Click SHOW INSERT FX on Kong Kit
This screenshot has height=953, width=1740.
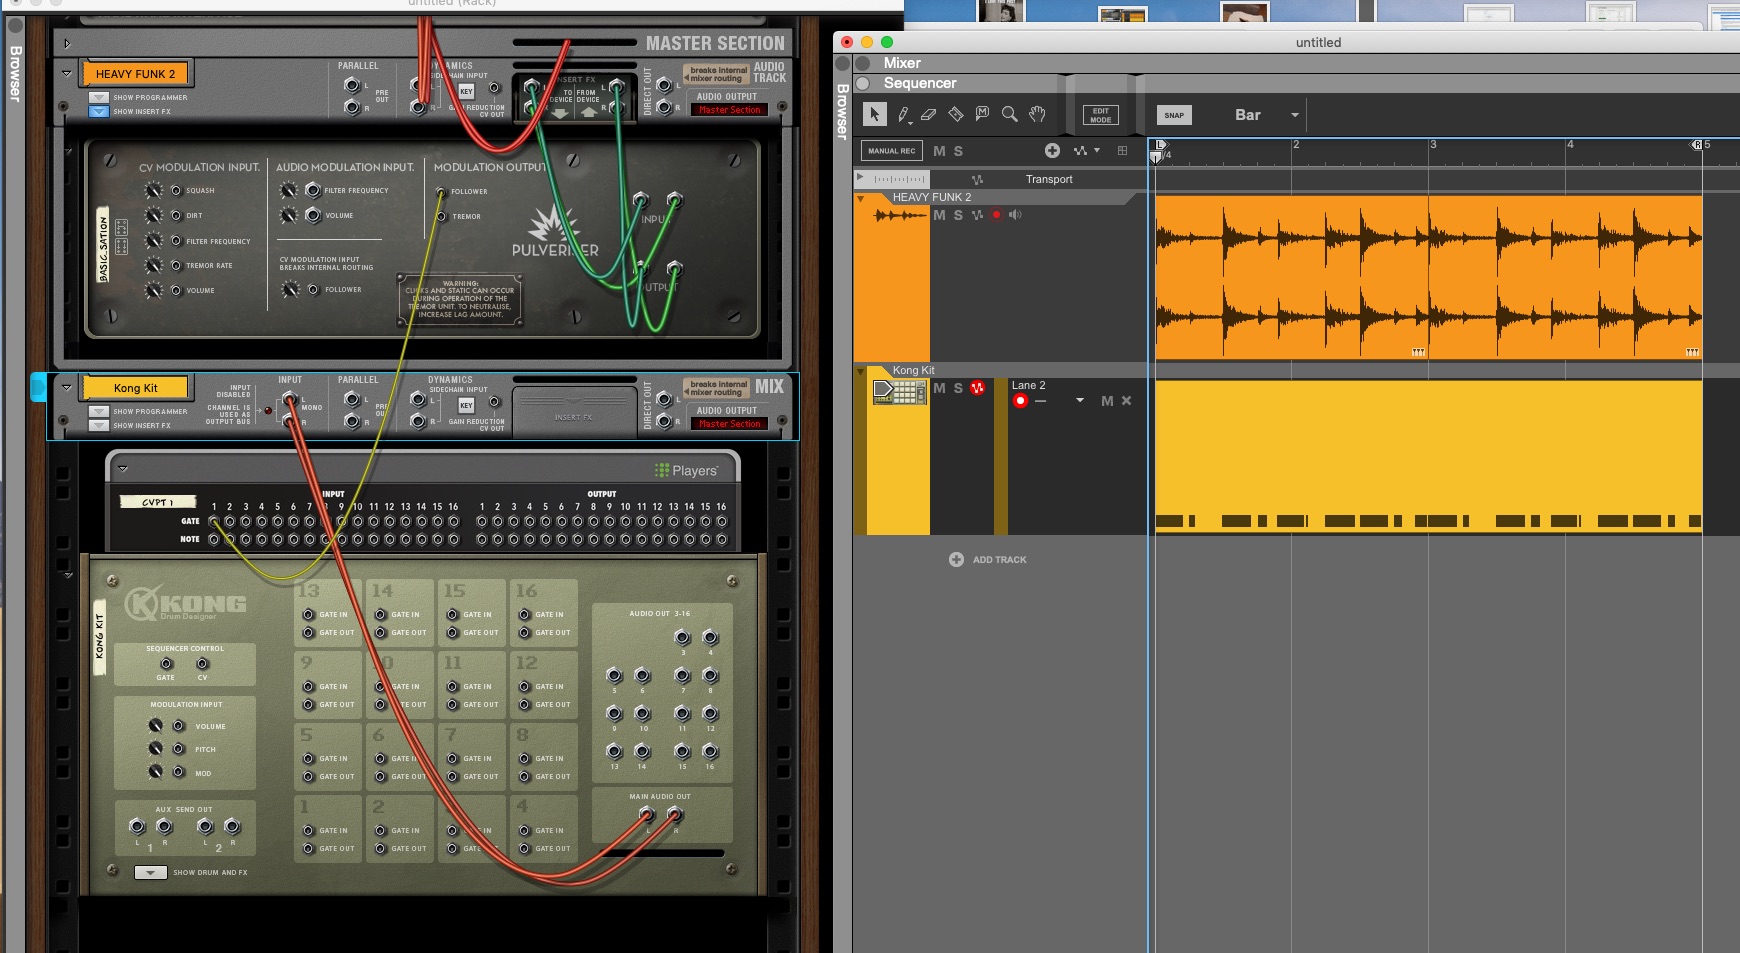(99, 425)
